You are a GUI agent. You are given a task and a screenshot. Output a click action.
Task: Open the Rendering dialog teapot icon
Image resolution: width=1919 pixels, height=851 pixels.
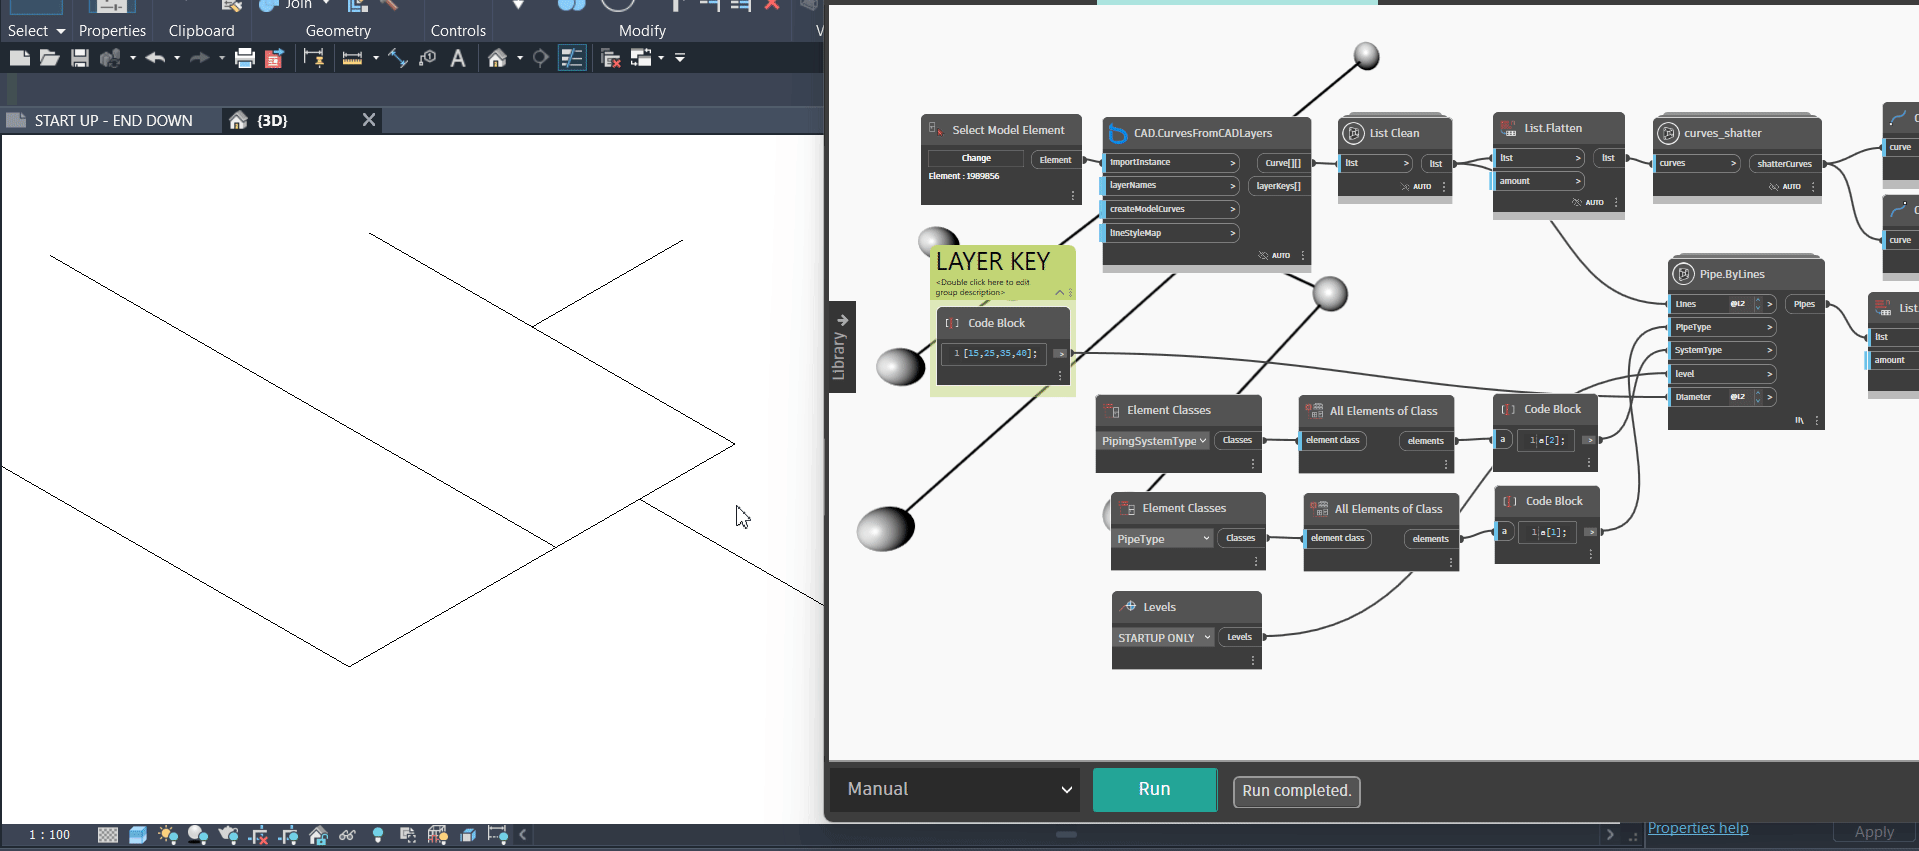coord(228,835)
